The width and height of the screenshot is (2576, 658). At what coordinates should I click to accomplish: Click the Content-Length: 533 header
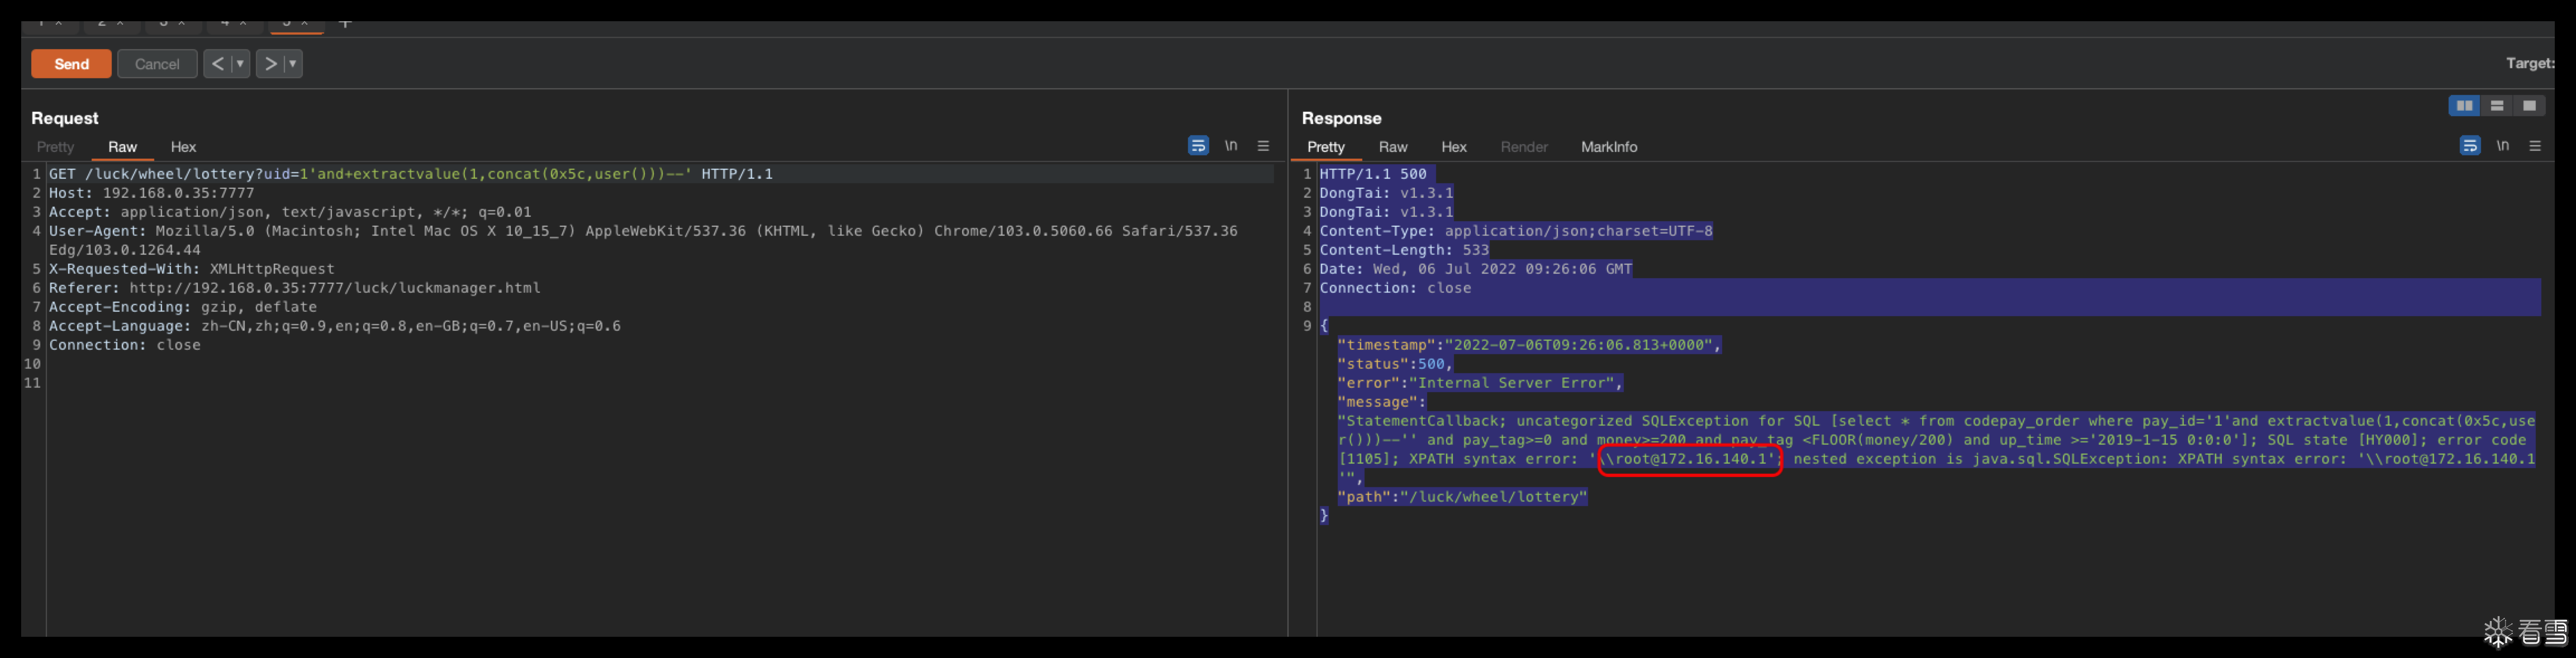tap(1404, 250)
